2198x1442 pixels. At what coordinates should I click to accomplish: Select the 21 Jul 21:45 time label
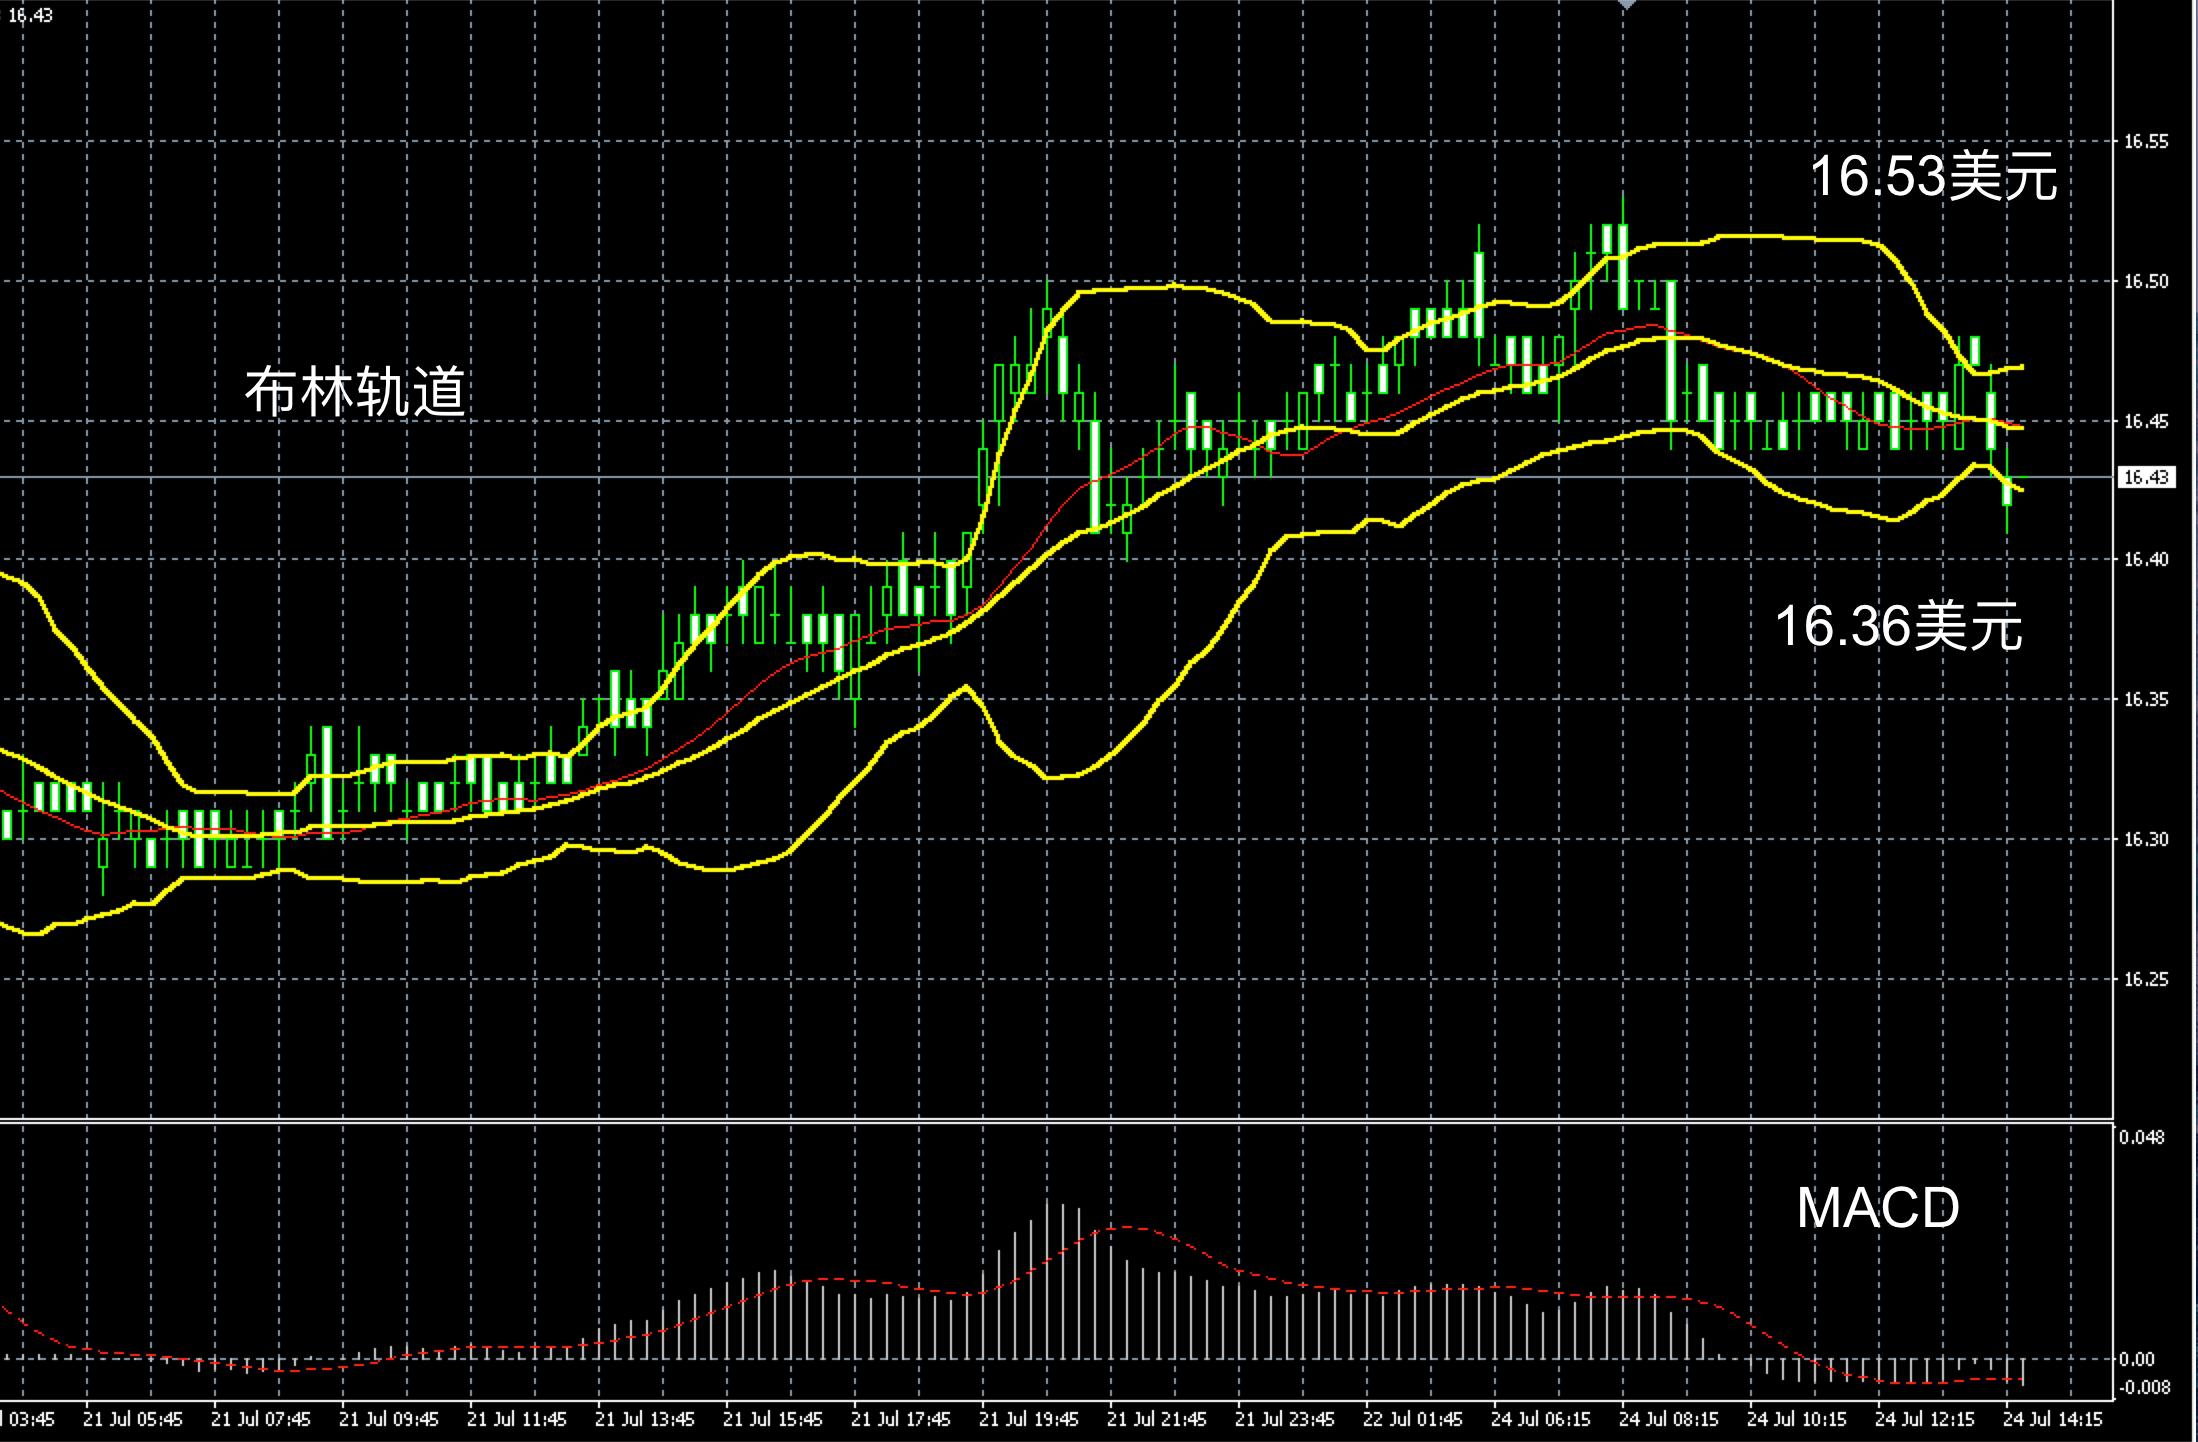(x=1157, y=1420)
